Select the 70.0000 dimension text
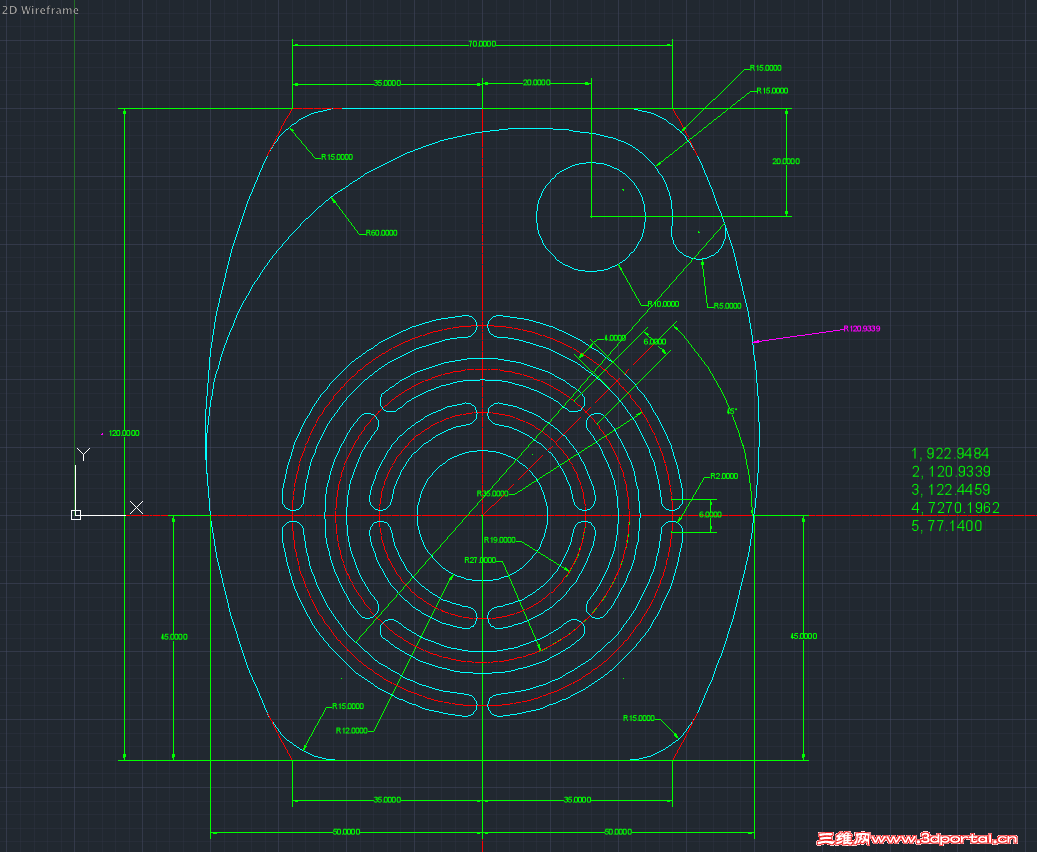This screenshot has height=852, width=1037. coord(482,44)
